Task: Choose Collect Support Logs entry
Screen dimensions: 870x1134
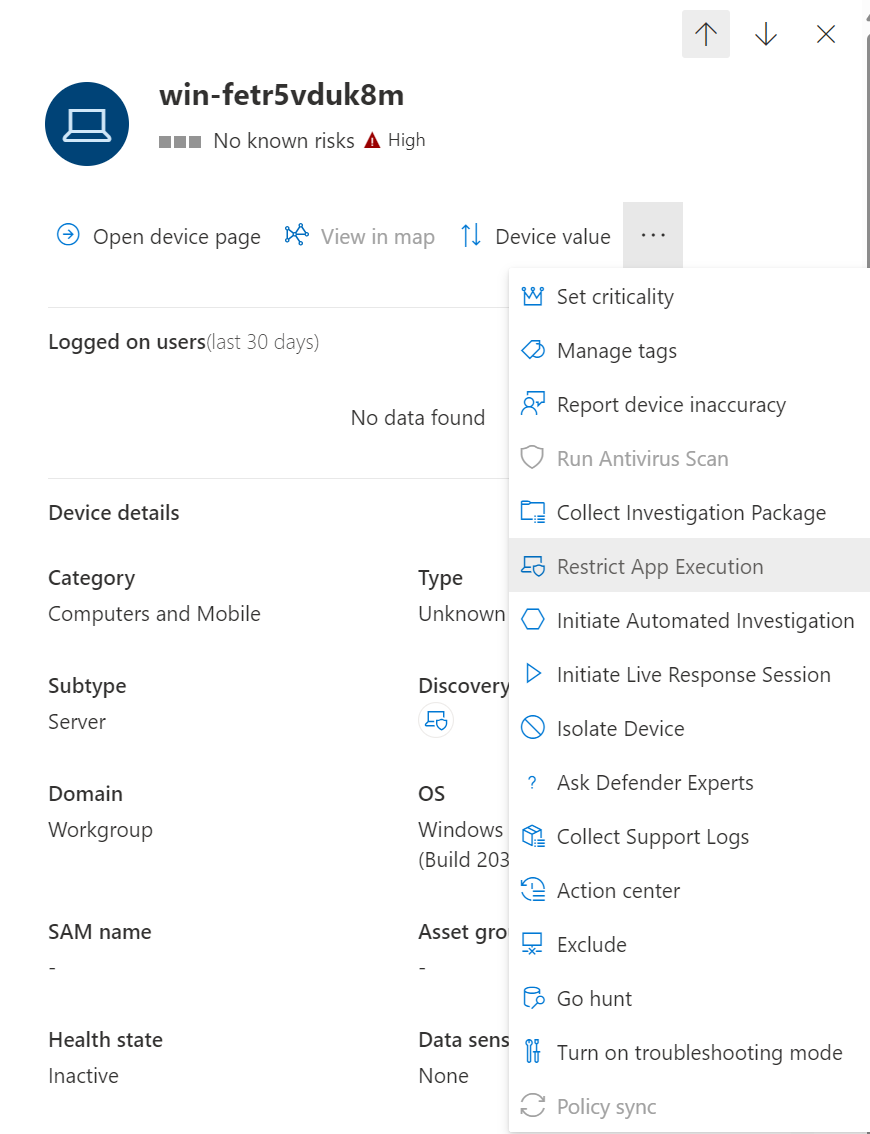Action: point(652,837)
